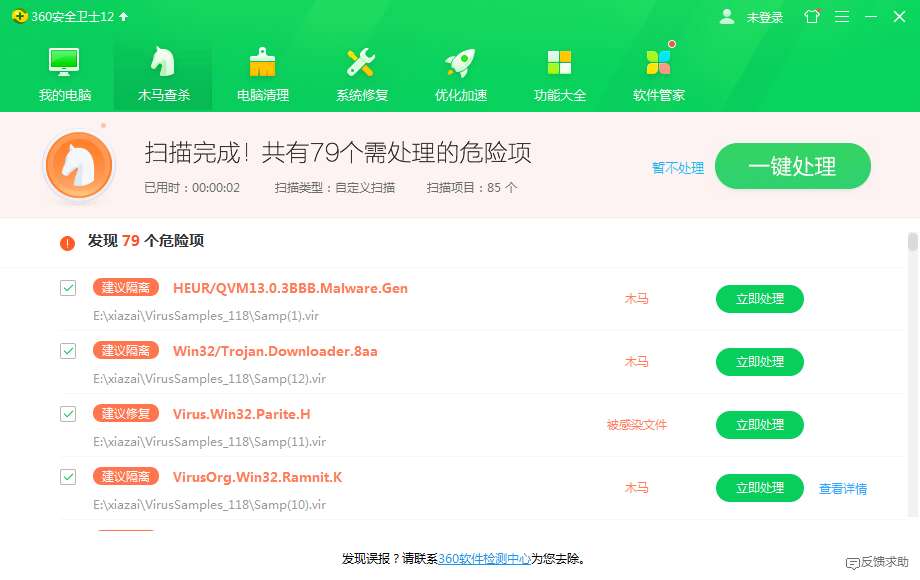Image resolution: width=920 pixels, height=580 pixels.
Task: Click 已用时：00:00:02 text
Action: pos(192,188)
